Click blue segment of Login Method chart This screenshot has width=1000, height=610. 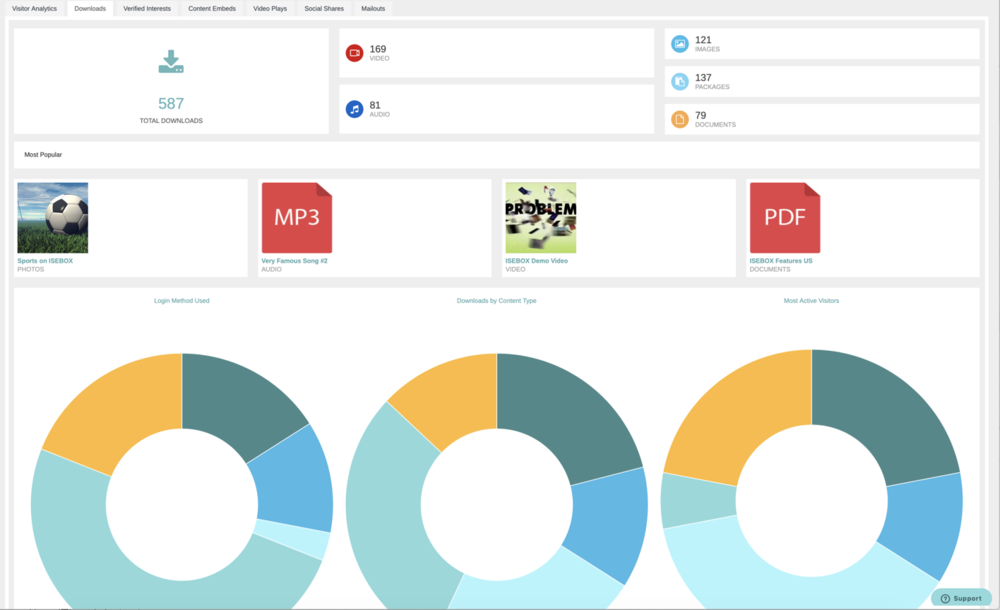(293, 479)
